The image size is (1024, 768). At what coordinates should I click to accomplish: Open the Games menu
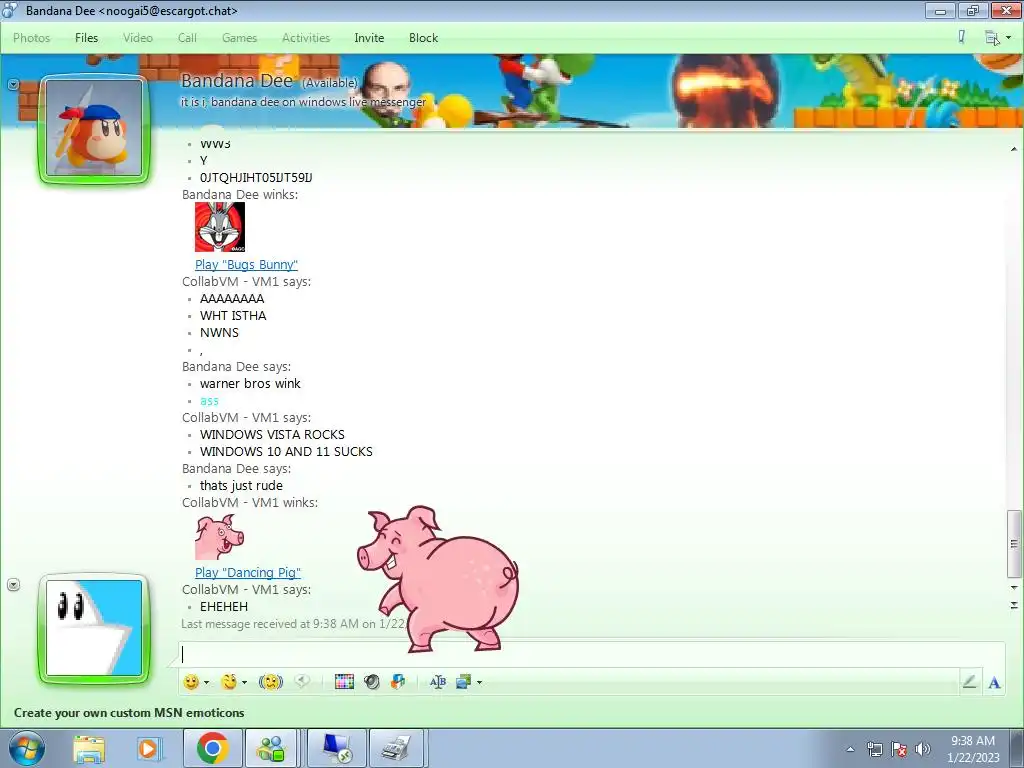(x=239, y=38)
